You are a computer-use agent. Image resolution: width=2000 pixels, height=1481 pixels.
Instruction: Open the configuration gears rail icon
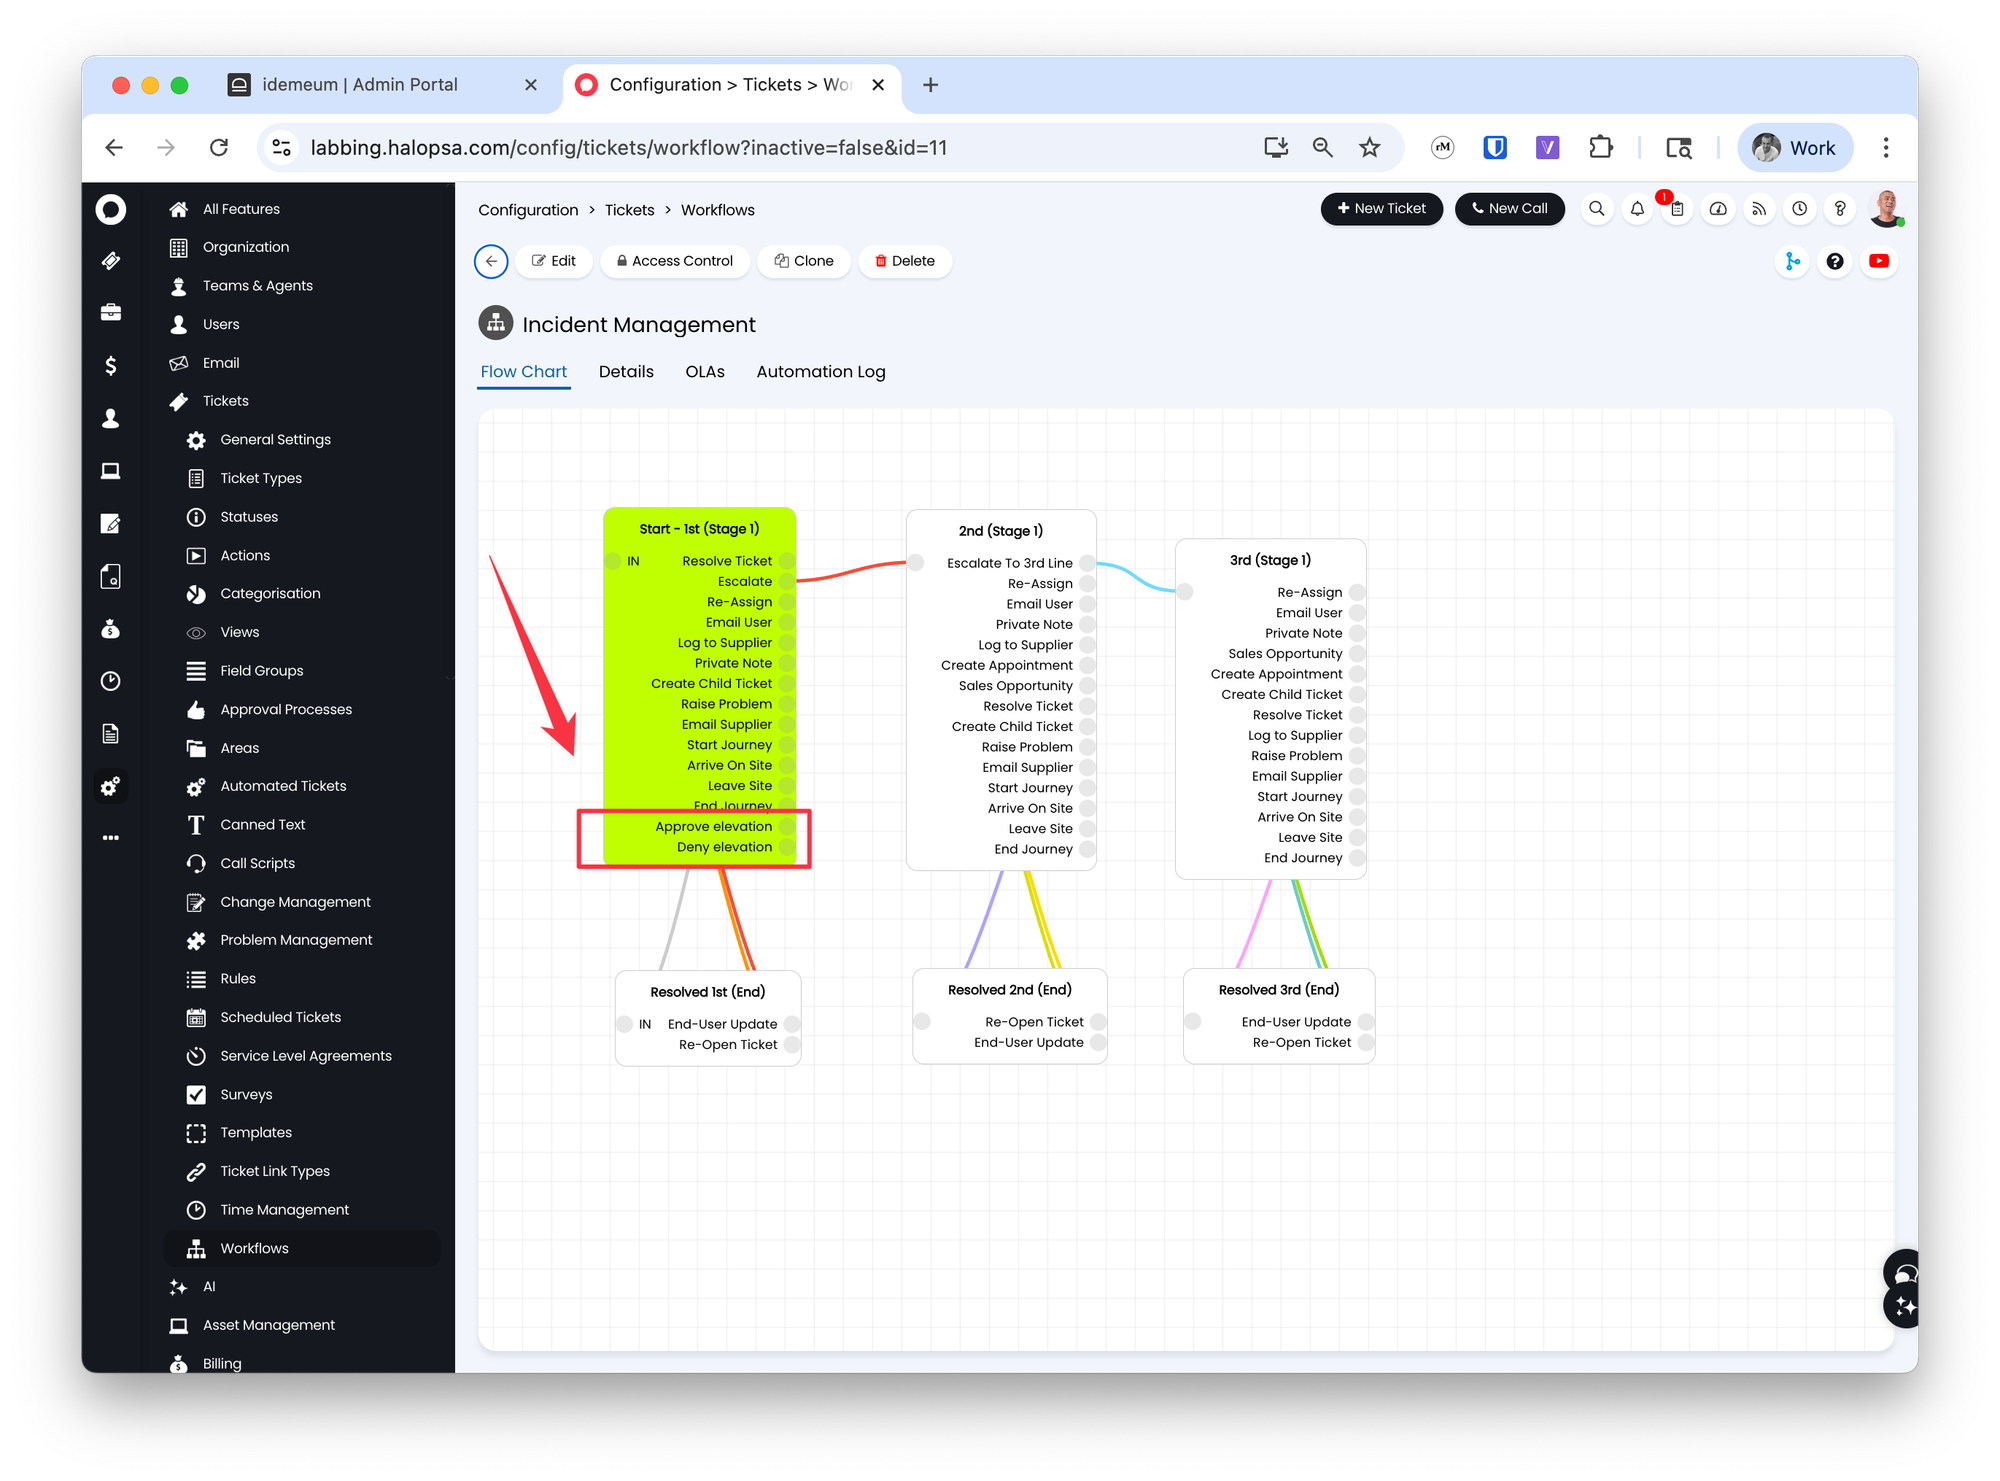[111, 786]
